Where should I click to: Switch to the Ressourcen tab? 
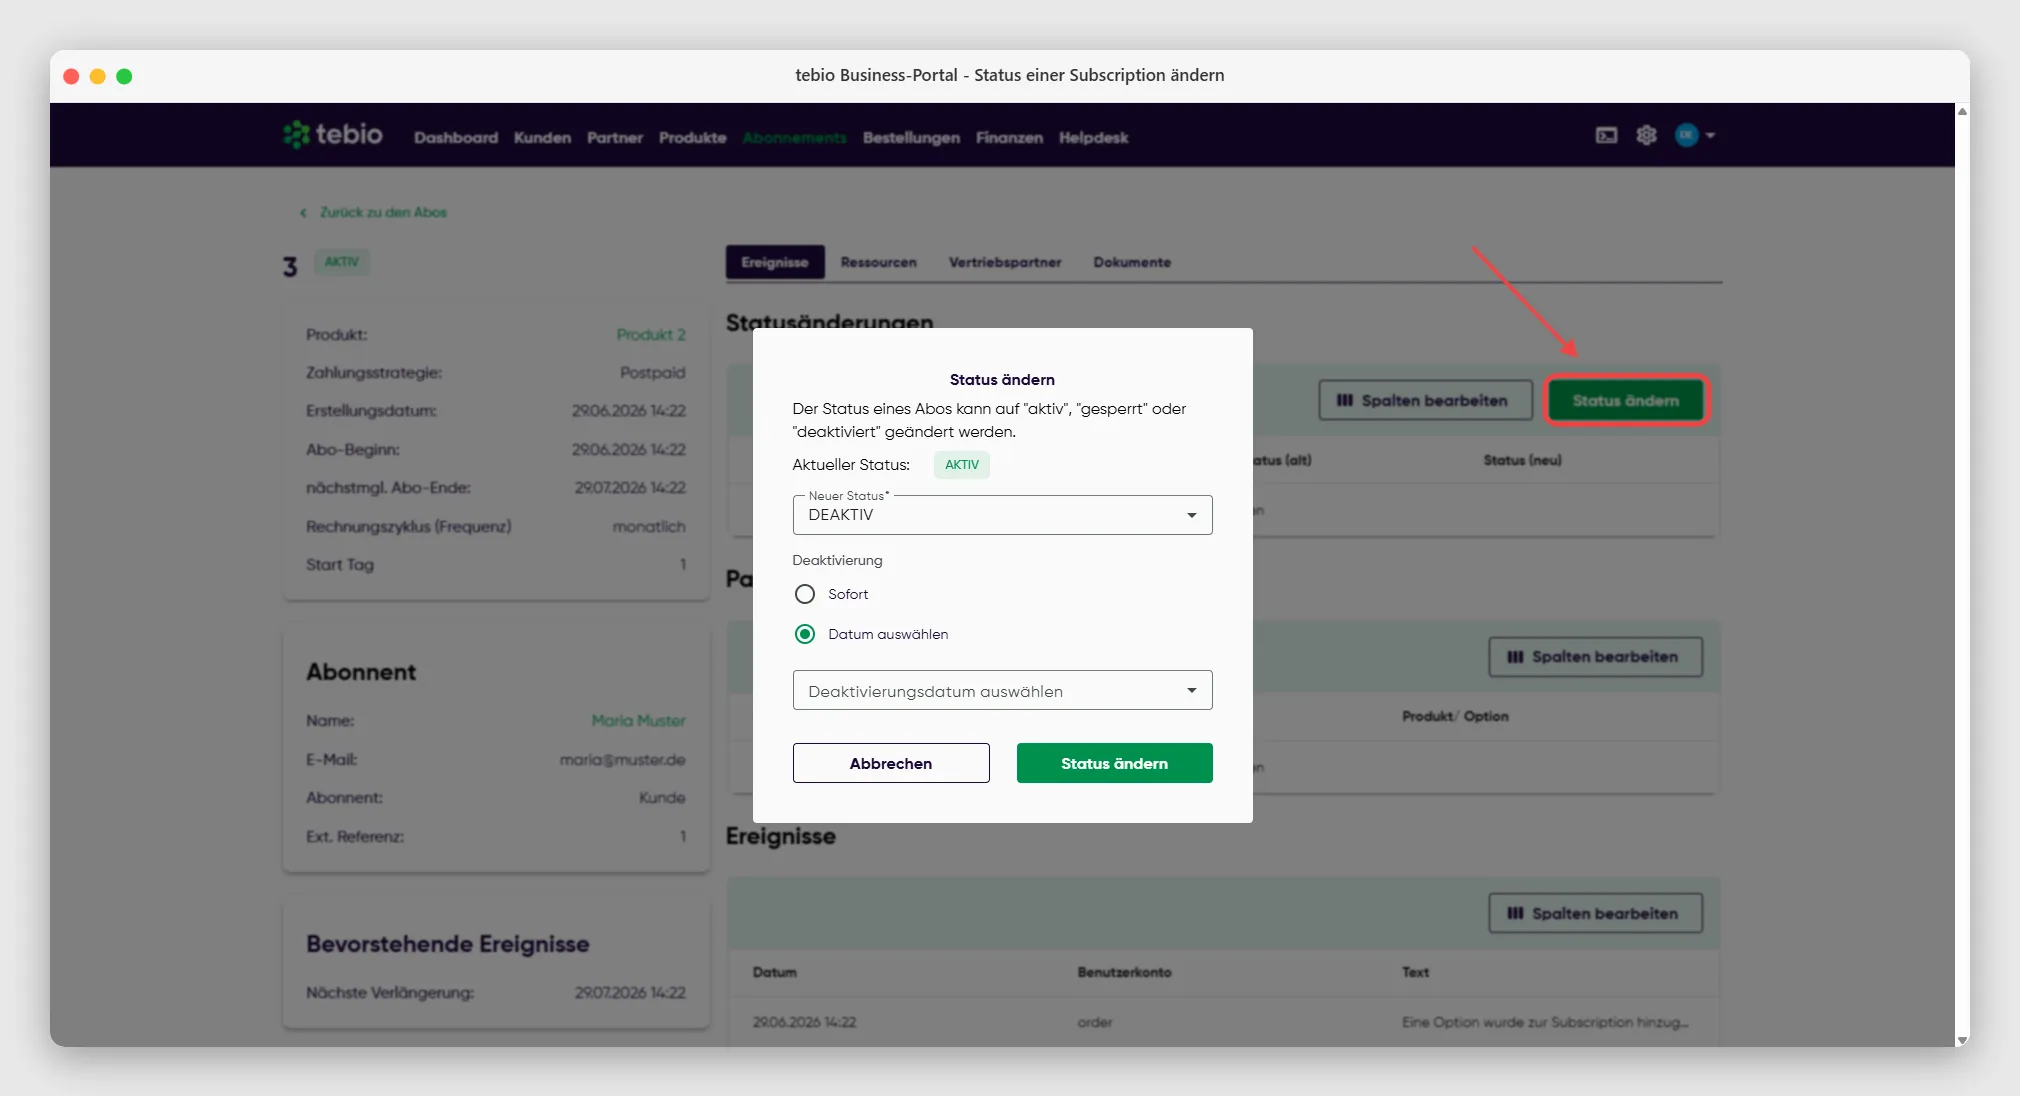pyautogui.click(x=878, y=262)
